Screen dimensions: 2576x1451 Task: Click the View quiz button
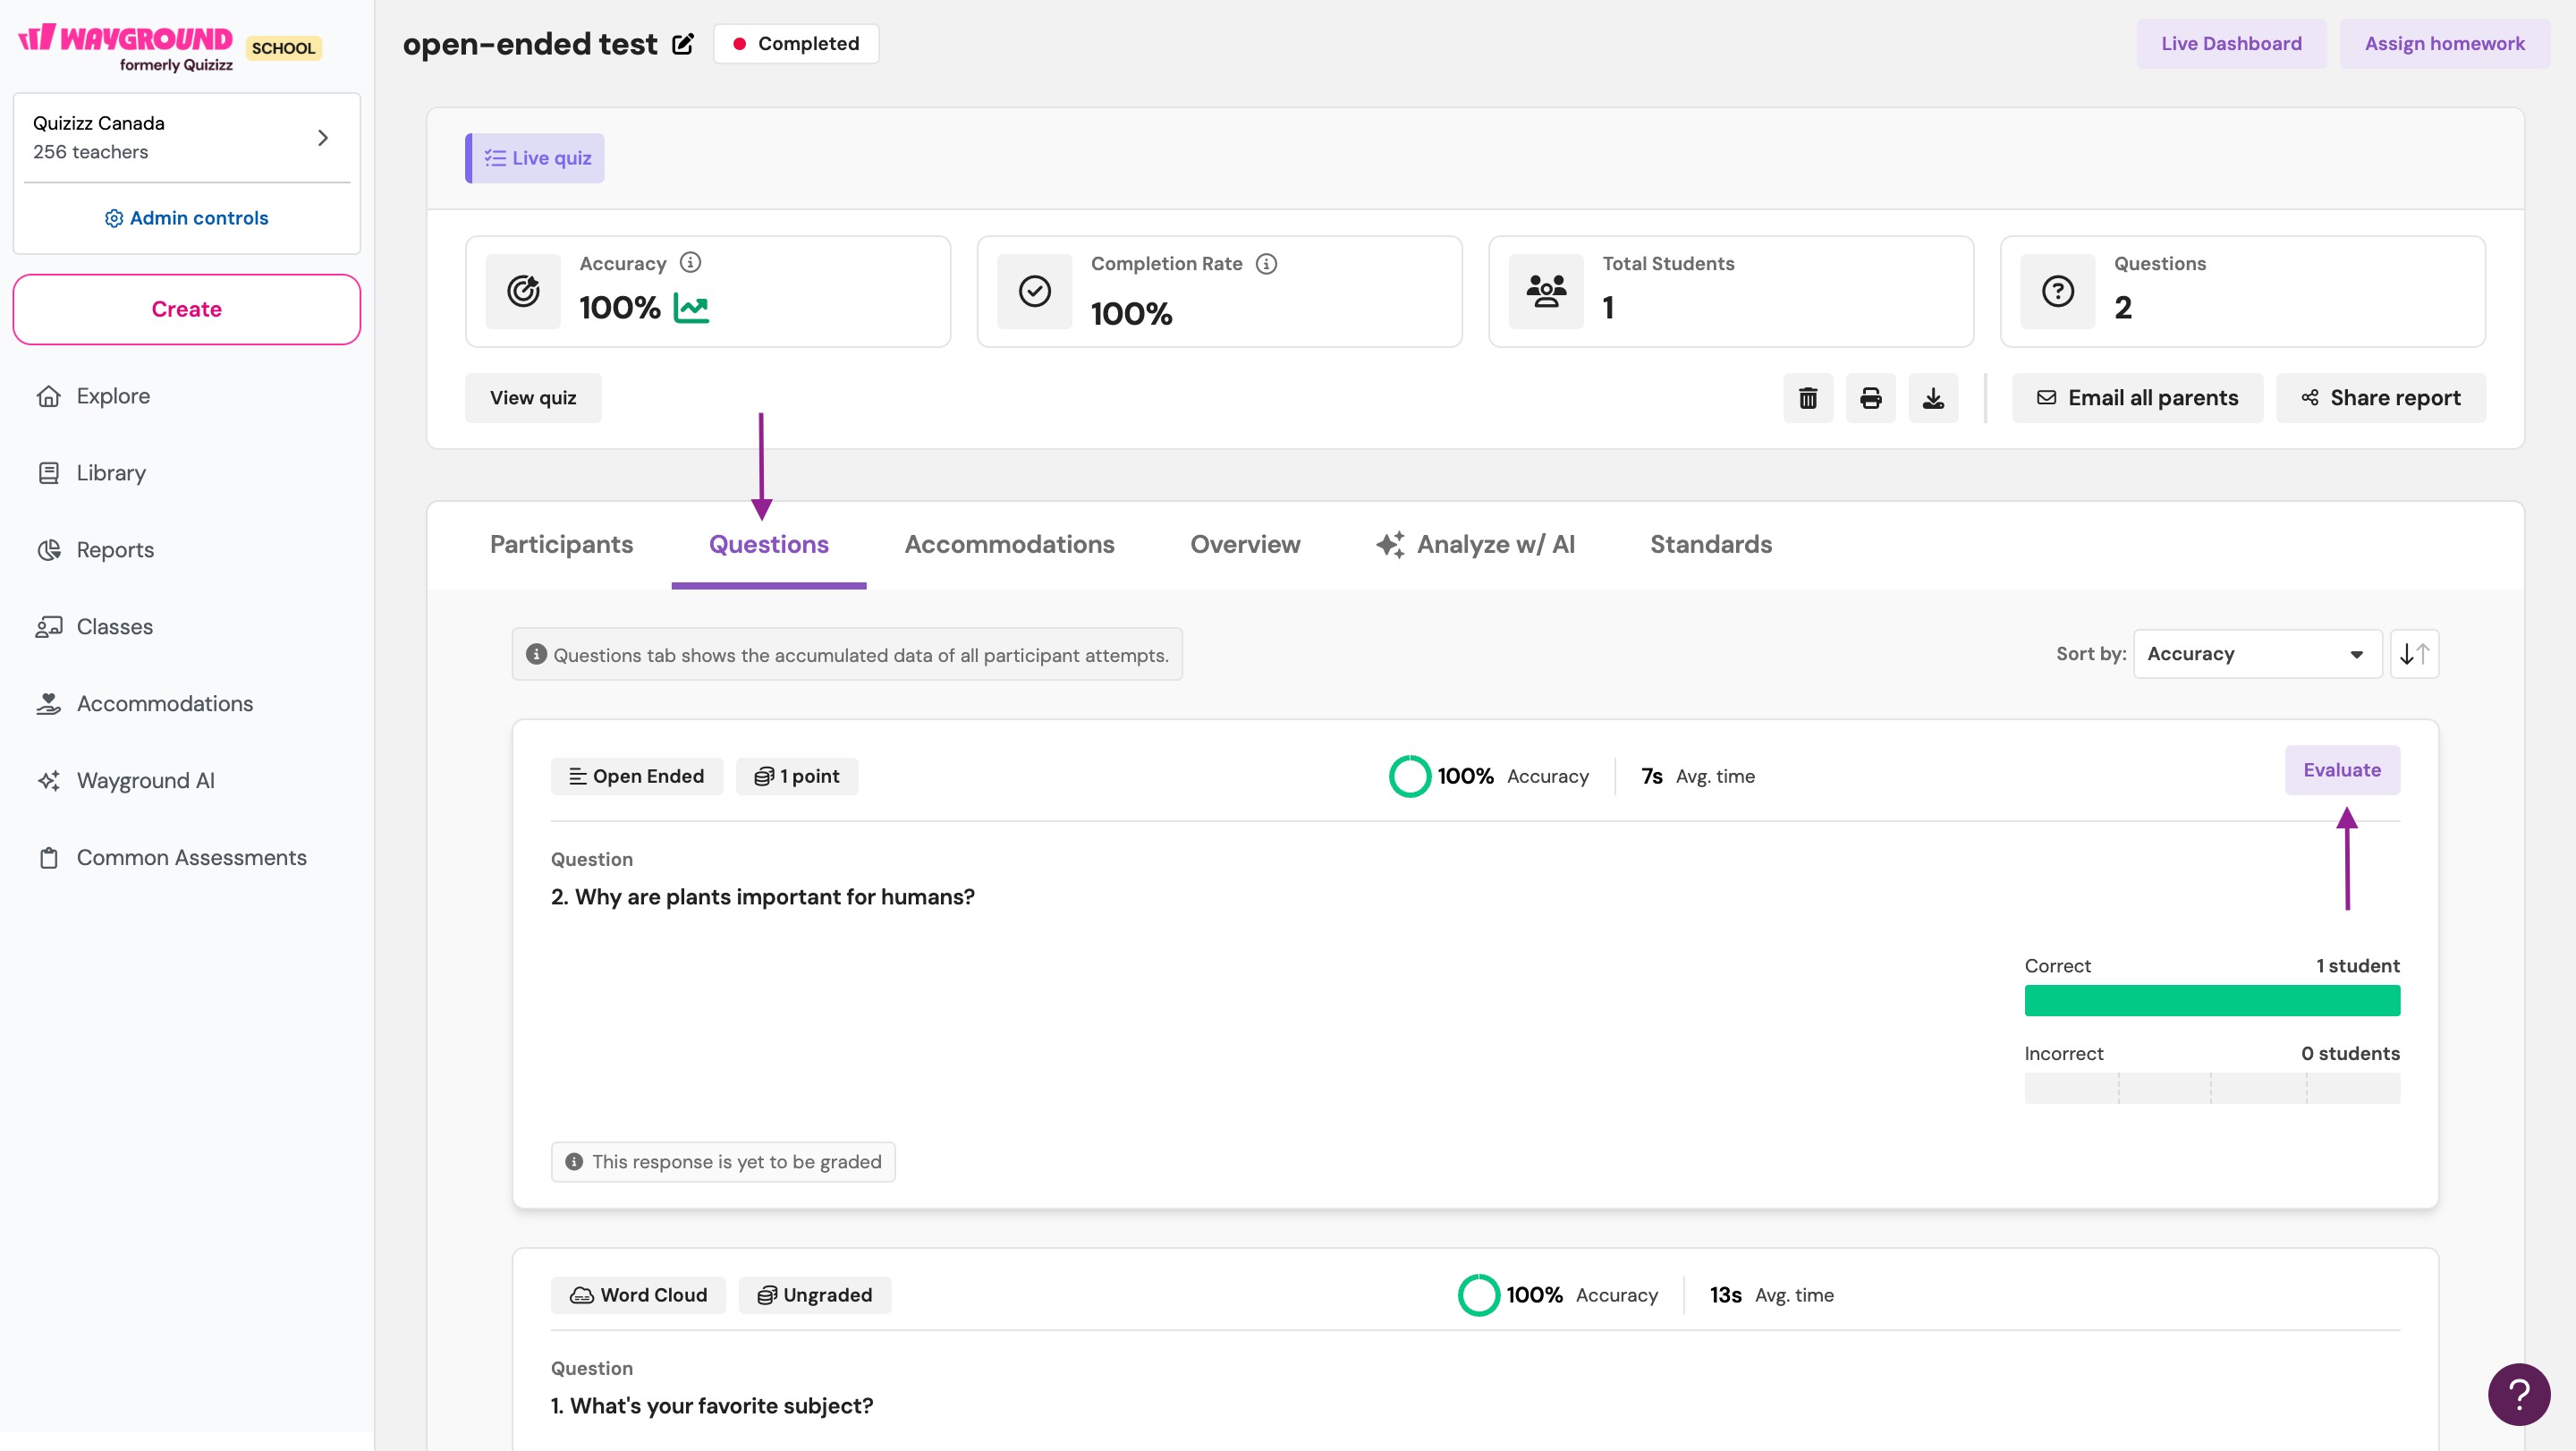tap(533, 398)
